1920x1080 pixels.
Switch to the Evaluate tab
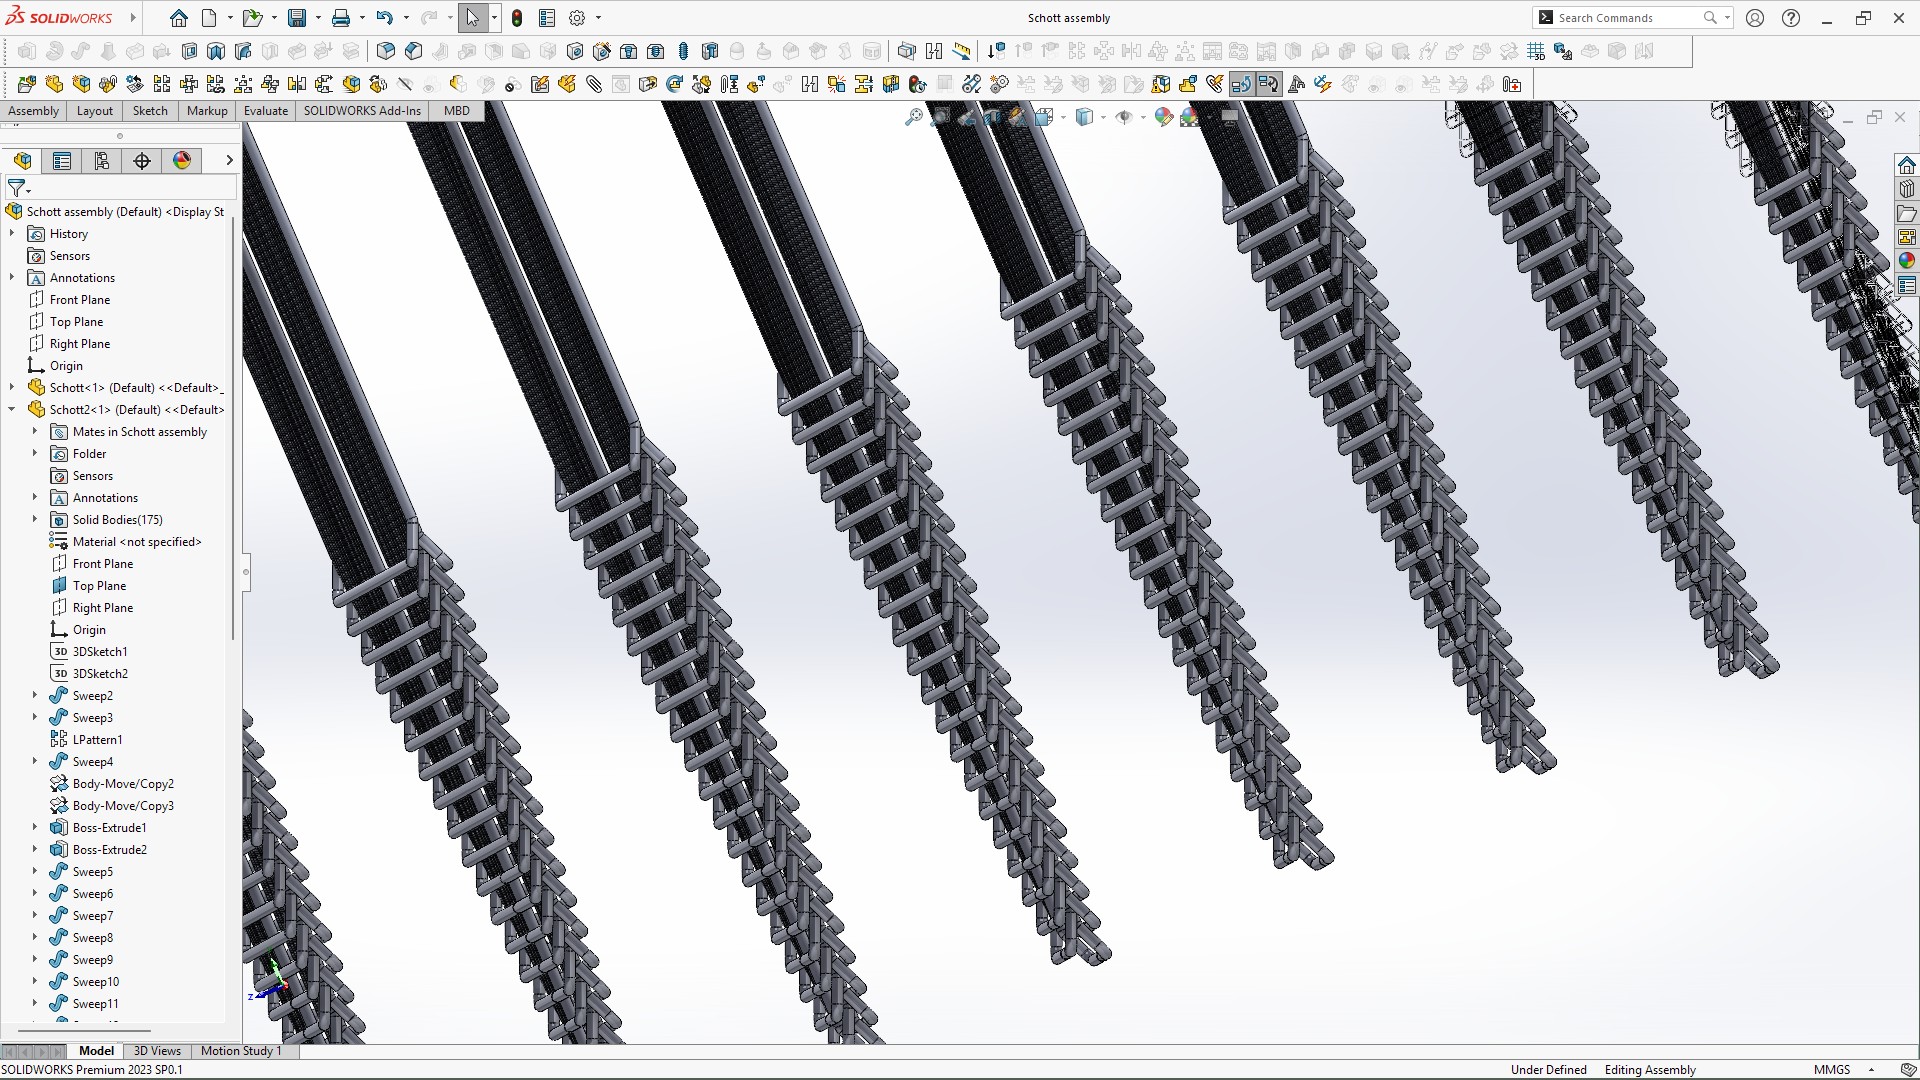click(266, 111)
